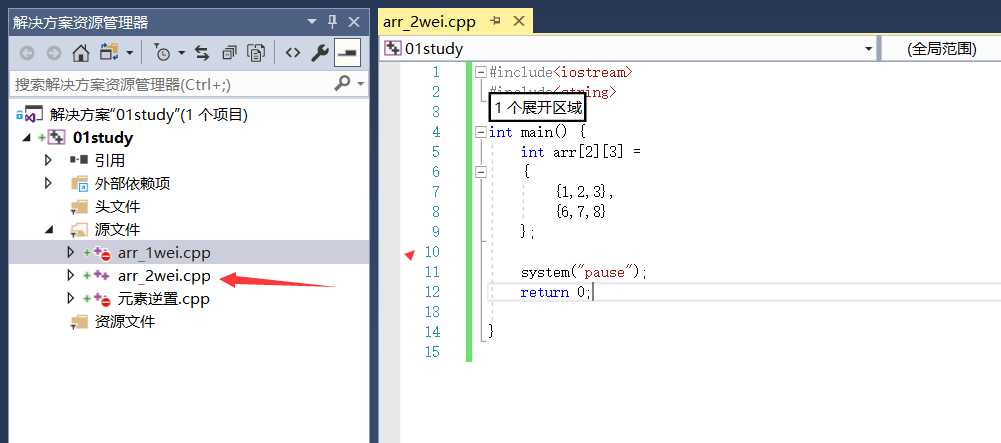Place the cursor on 'return 0;' line

(x=557, y=292)
